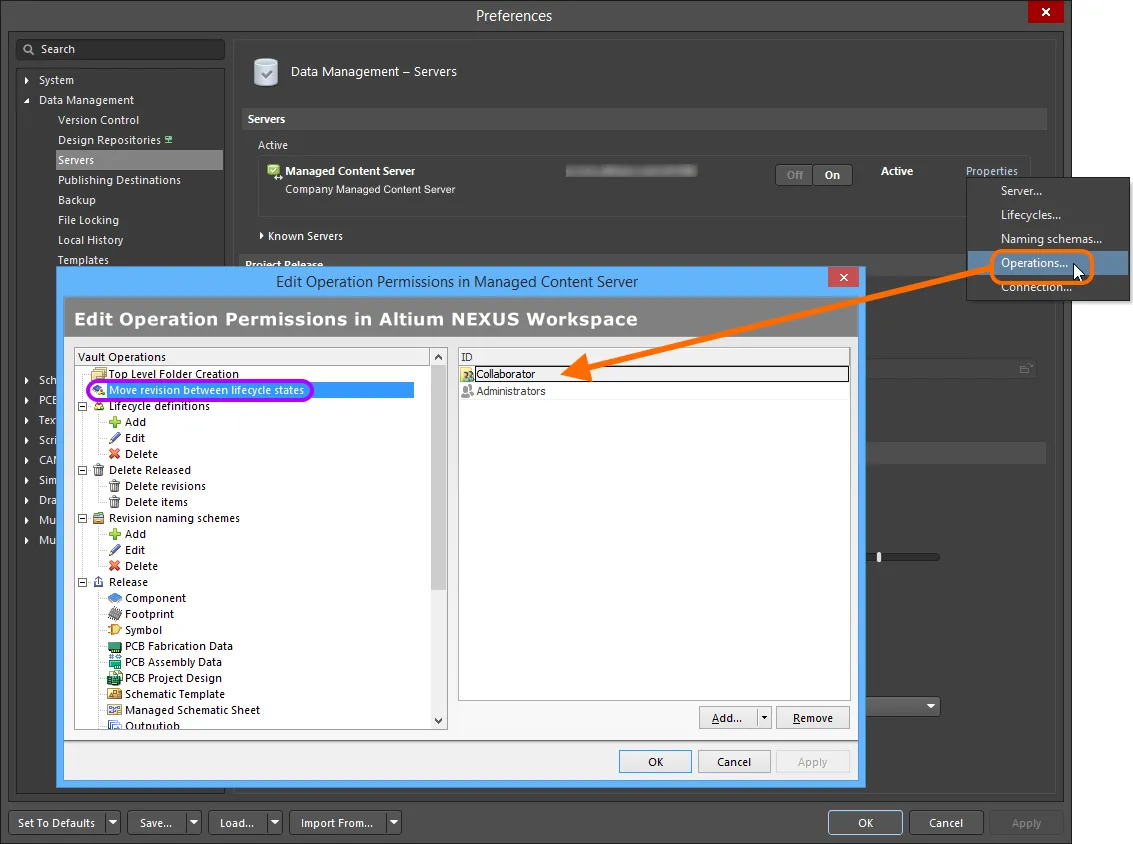The image size is (1133, 844).
Task: Open the Add... button dropdown arrow
Action: click(764, 718)
